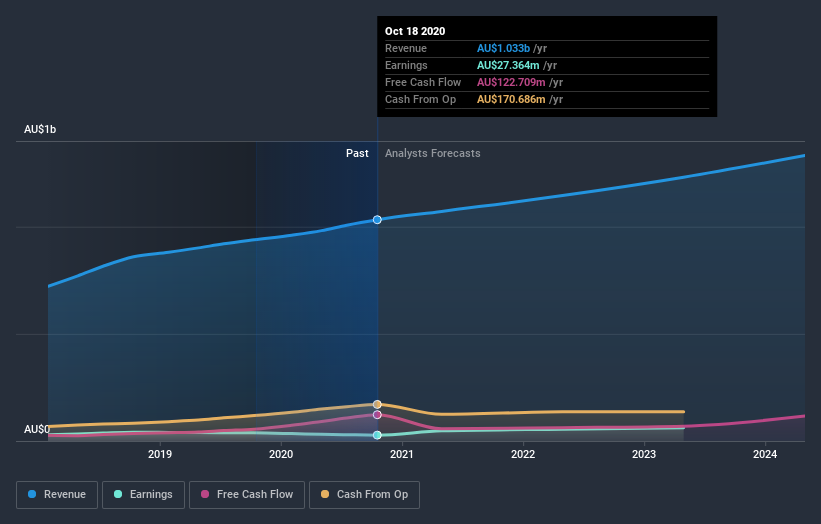Click the Past section label
The height and width of the screenshot is (524, 821).
(x=357, y=153)
